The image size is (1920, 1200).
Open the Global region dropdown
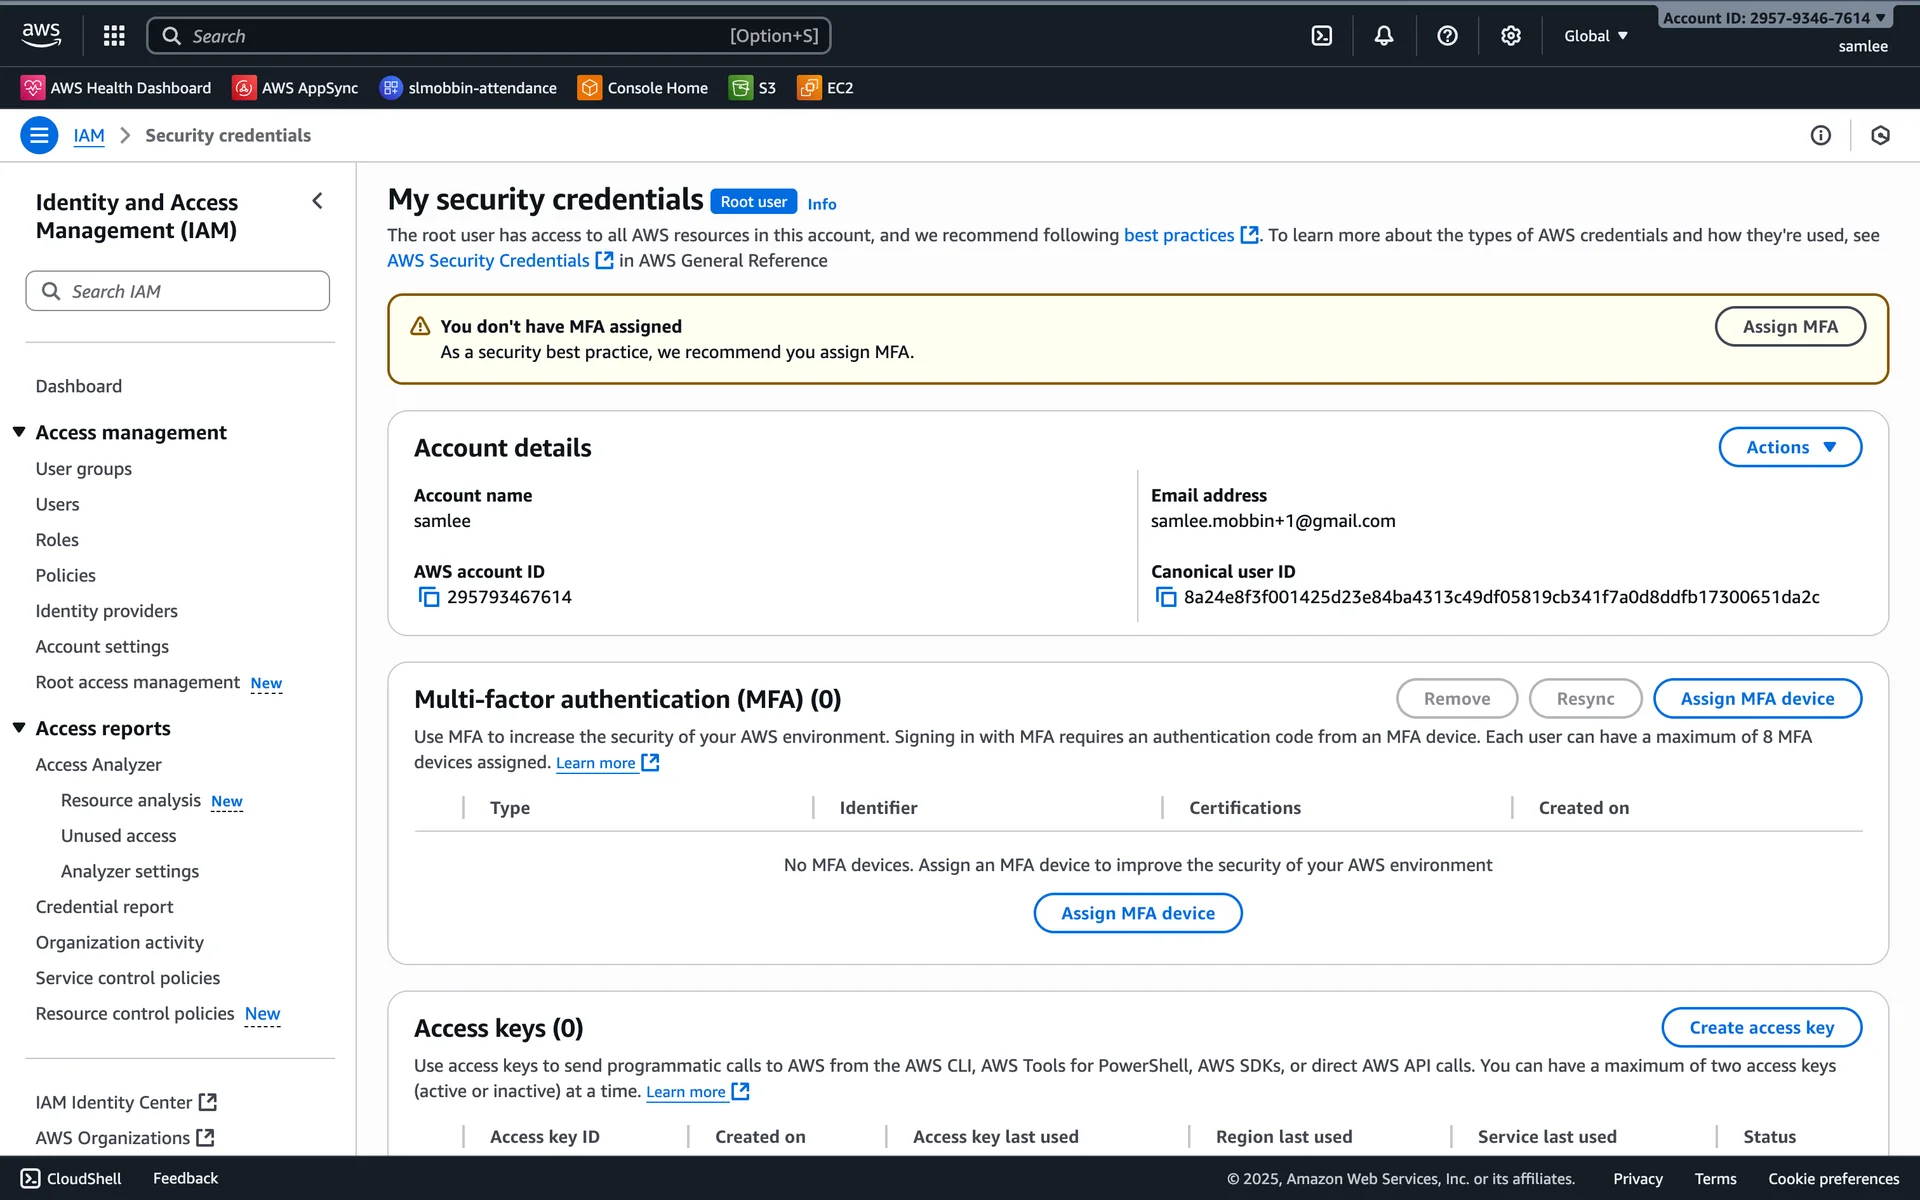pos(1595,36)
